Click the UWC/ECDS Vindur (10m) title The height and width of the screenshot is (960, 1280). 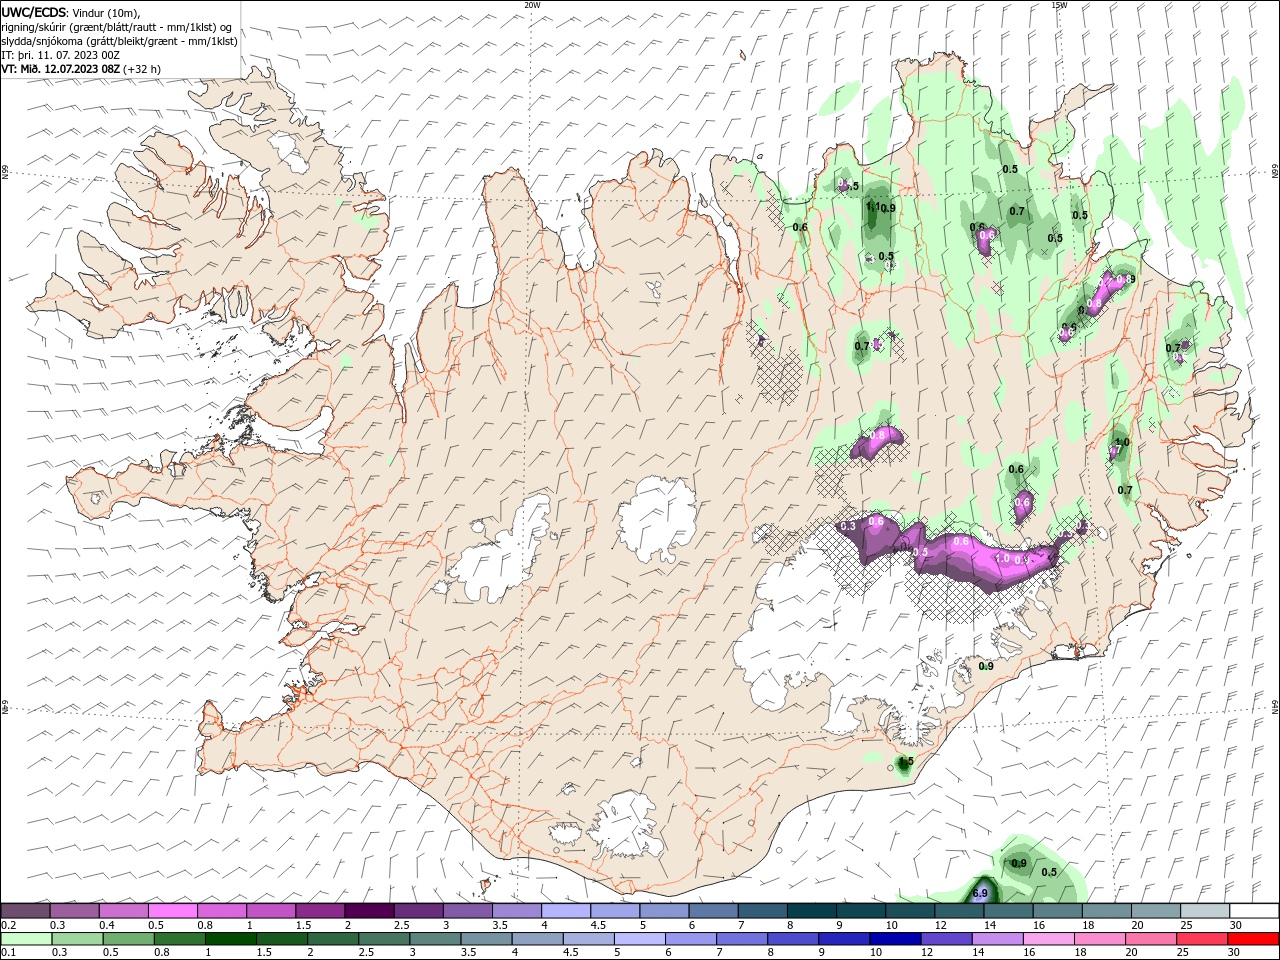tap(70, 12)
